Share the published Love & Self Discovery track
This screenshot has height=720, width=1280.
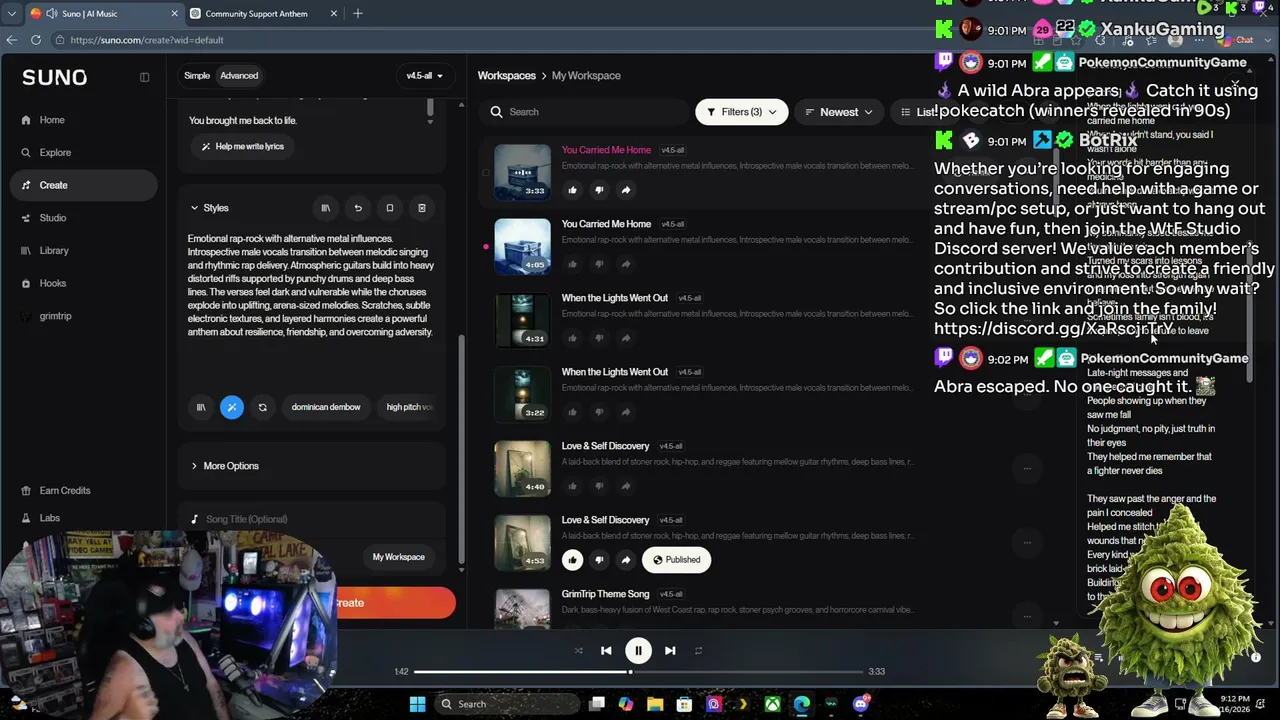(626, 560)
